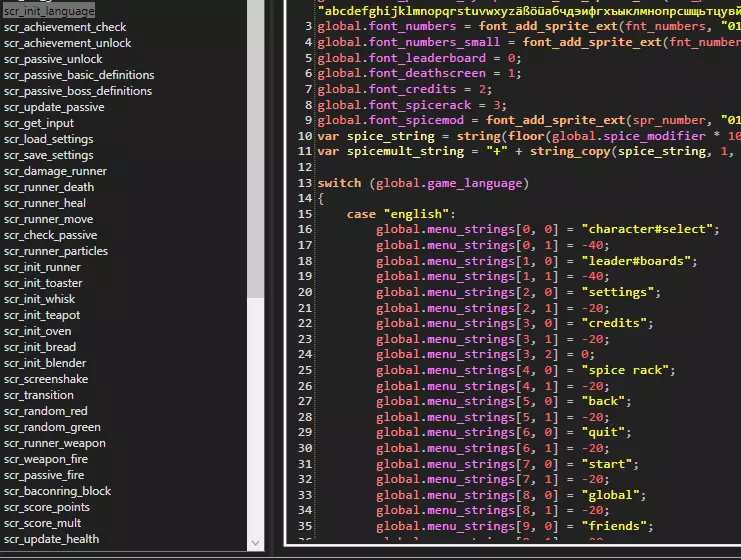
Task: Select scr_get_input script
Action: click(x=39, y=123)
